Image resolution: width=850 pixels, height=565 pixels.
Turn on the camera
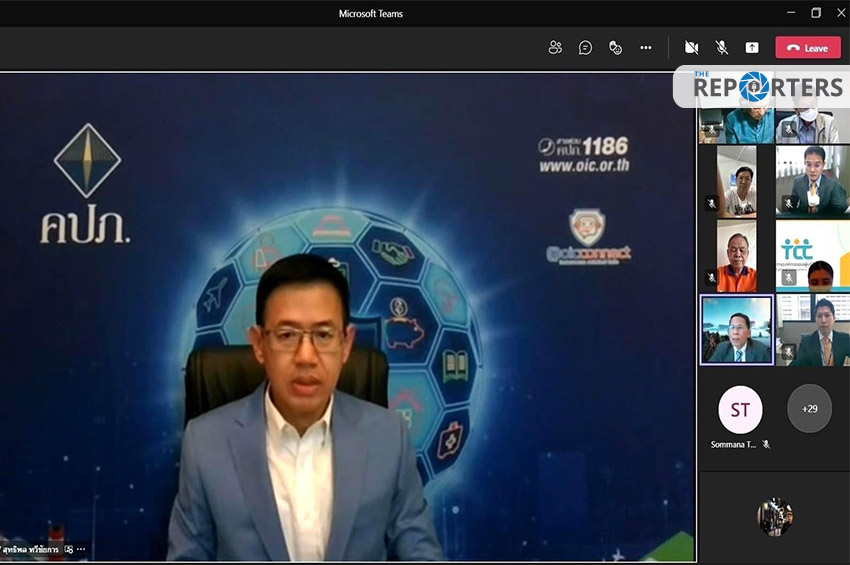pyautogui.click(x=691, y=48)
